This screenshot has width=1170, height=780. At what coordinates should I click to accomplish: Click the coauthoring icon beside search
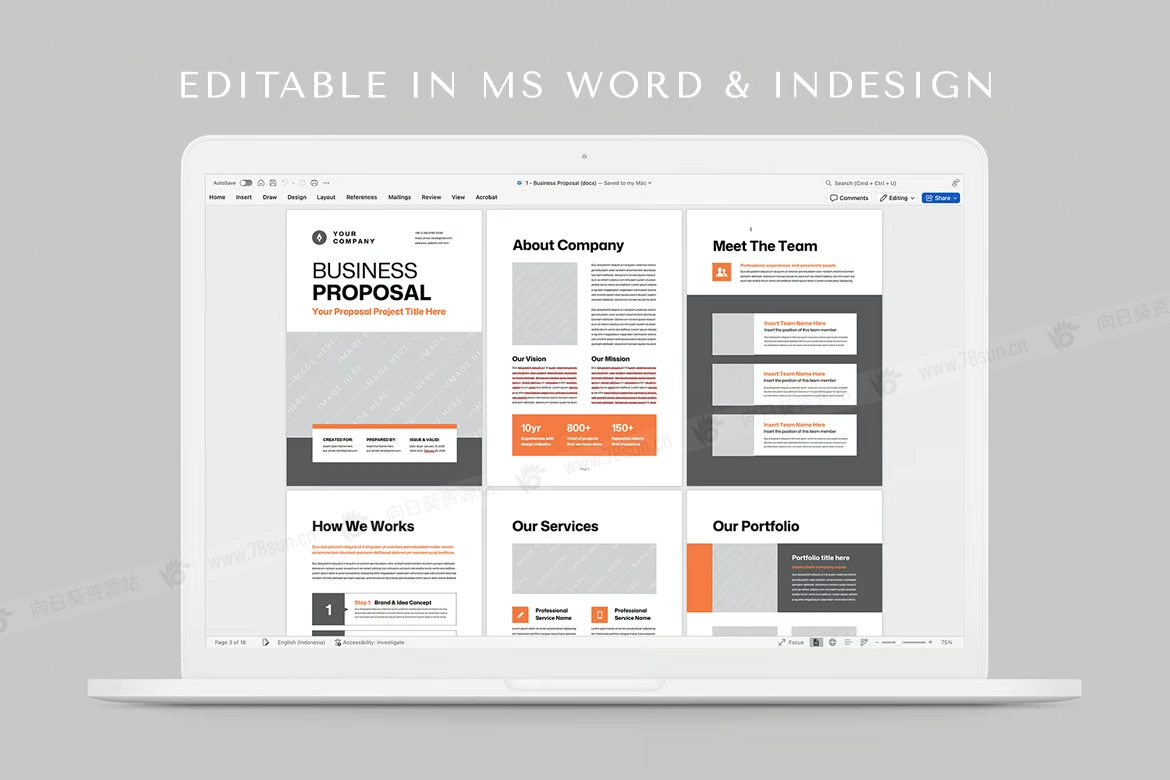pyautogui.click(x=955, y=183)
